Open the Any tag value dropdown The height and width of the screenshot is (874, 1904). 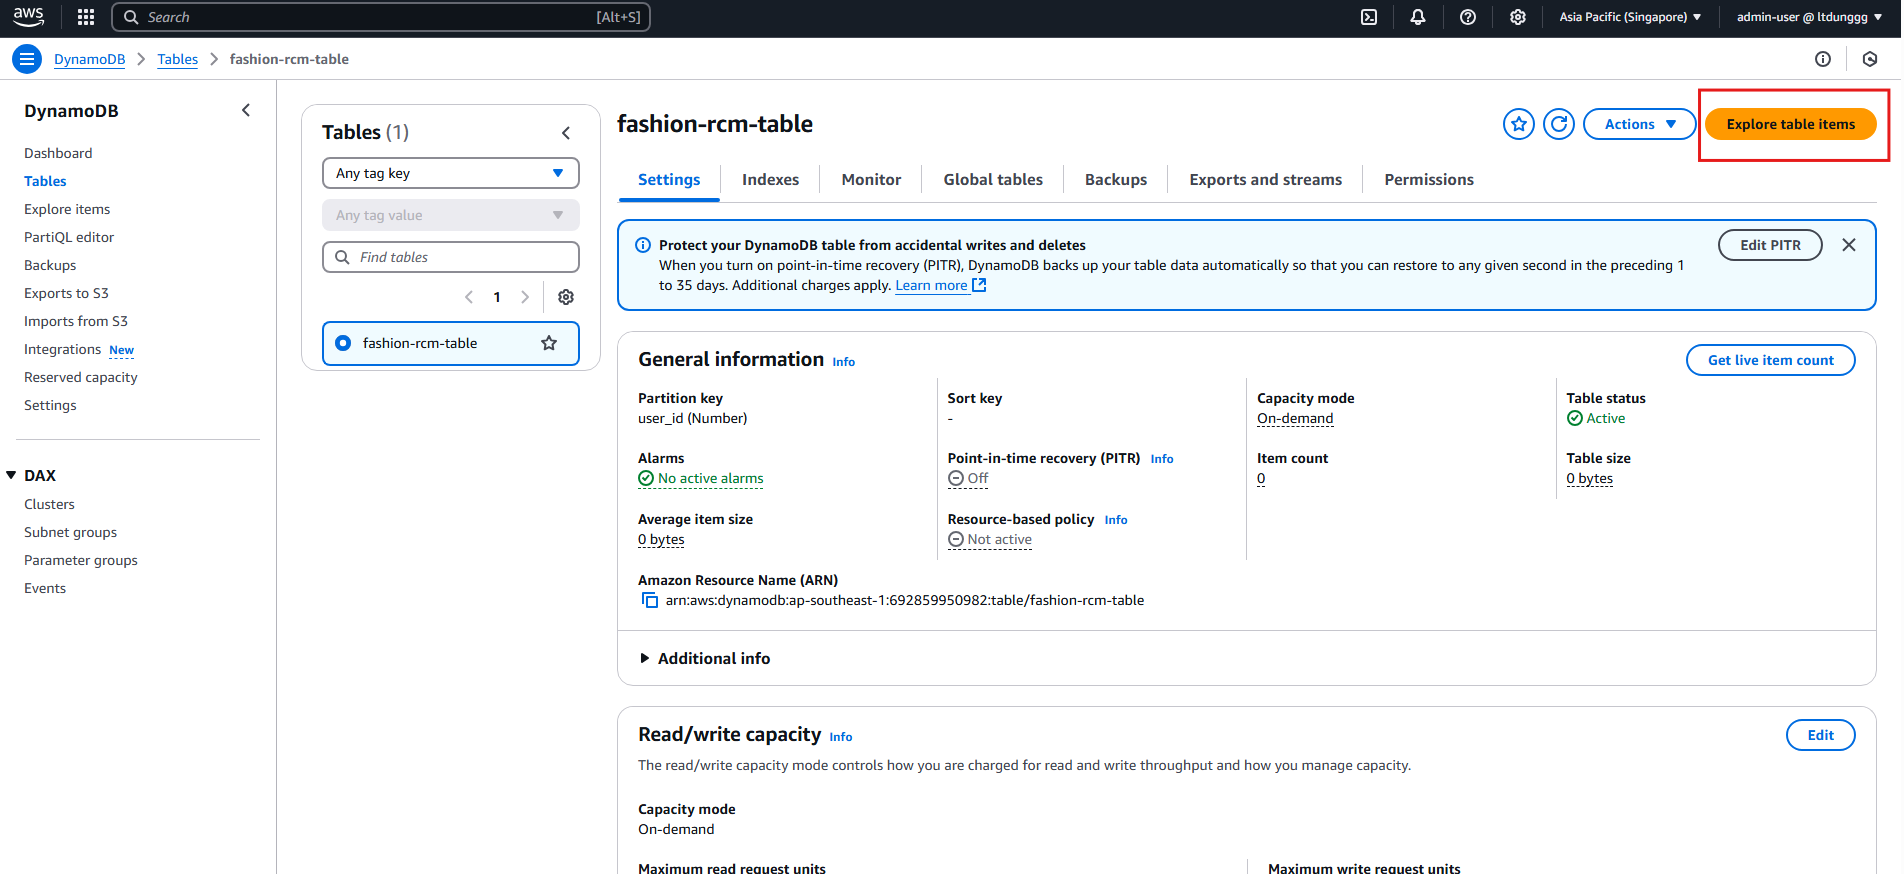click(451, 215)
